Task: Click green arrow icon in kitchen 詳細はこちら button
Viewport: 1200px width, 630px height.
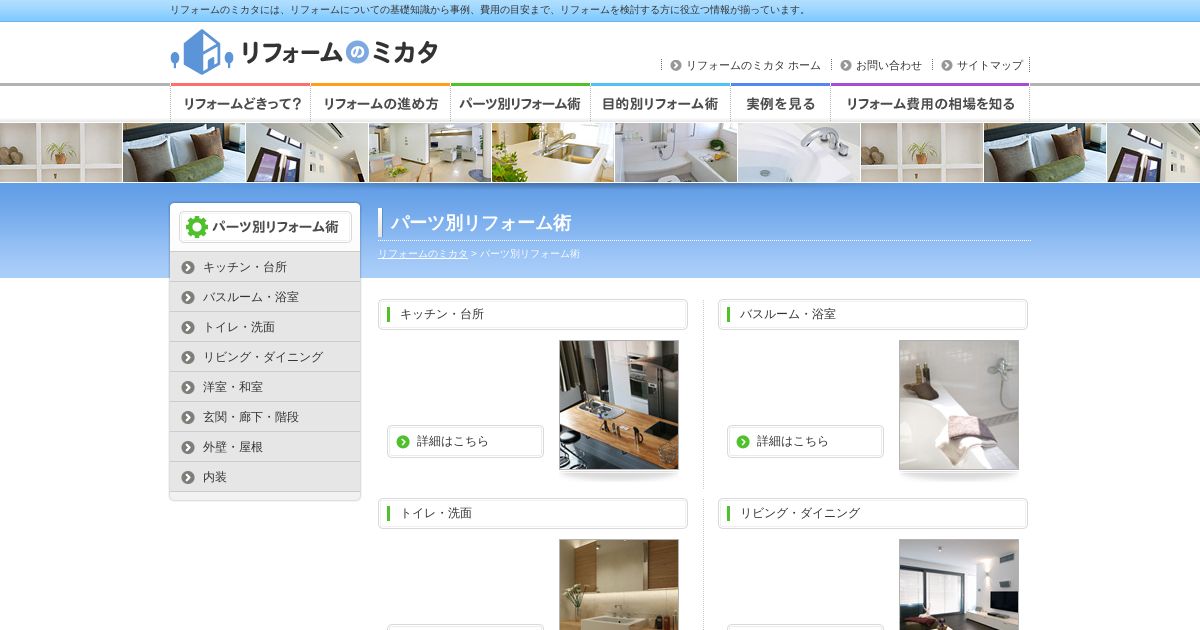Action: point(403,441)
